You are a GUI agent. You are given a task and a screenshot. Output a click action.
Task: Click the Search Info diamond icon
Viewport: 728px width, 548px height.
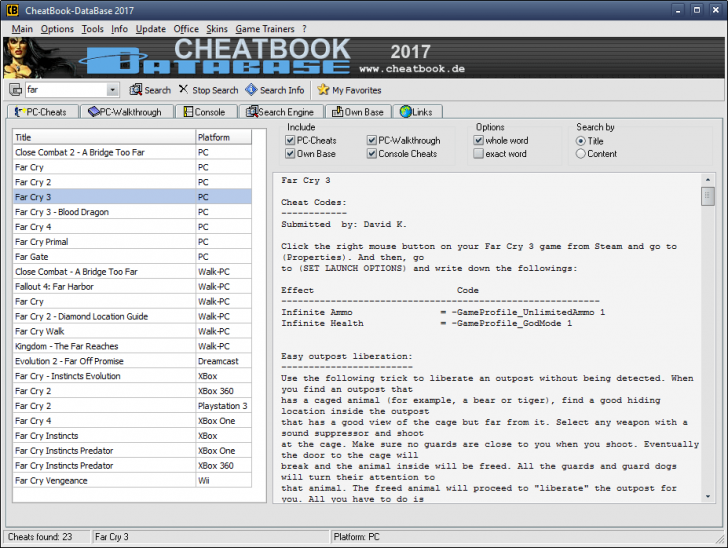pos(251,90)
